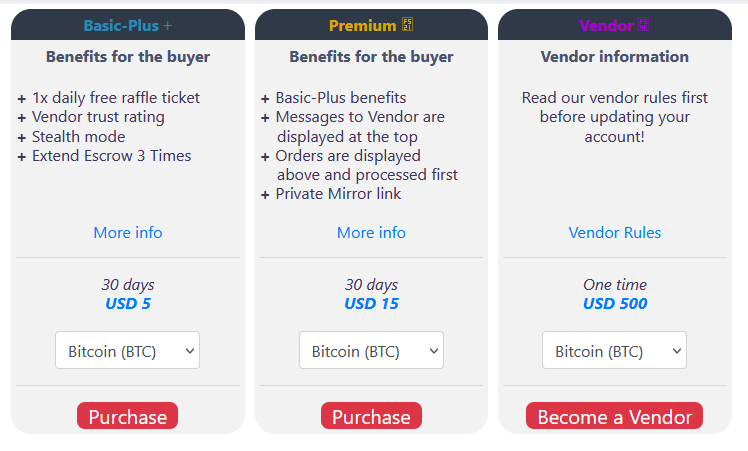748x451 pixels.
Task: Click the plus bullet before Vendor trust rating
Action: tap(22, 118)
